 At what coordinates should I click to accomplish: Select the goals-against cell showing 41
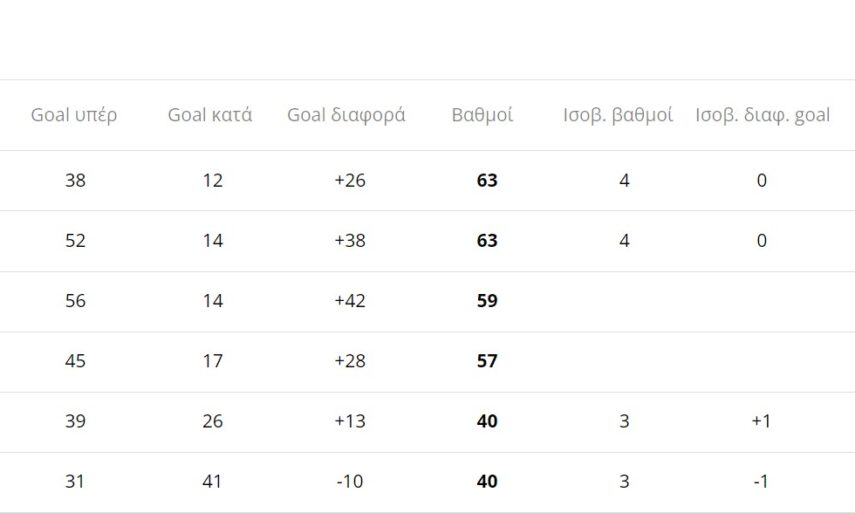(212, 481)
